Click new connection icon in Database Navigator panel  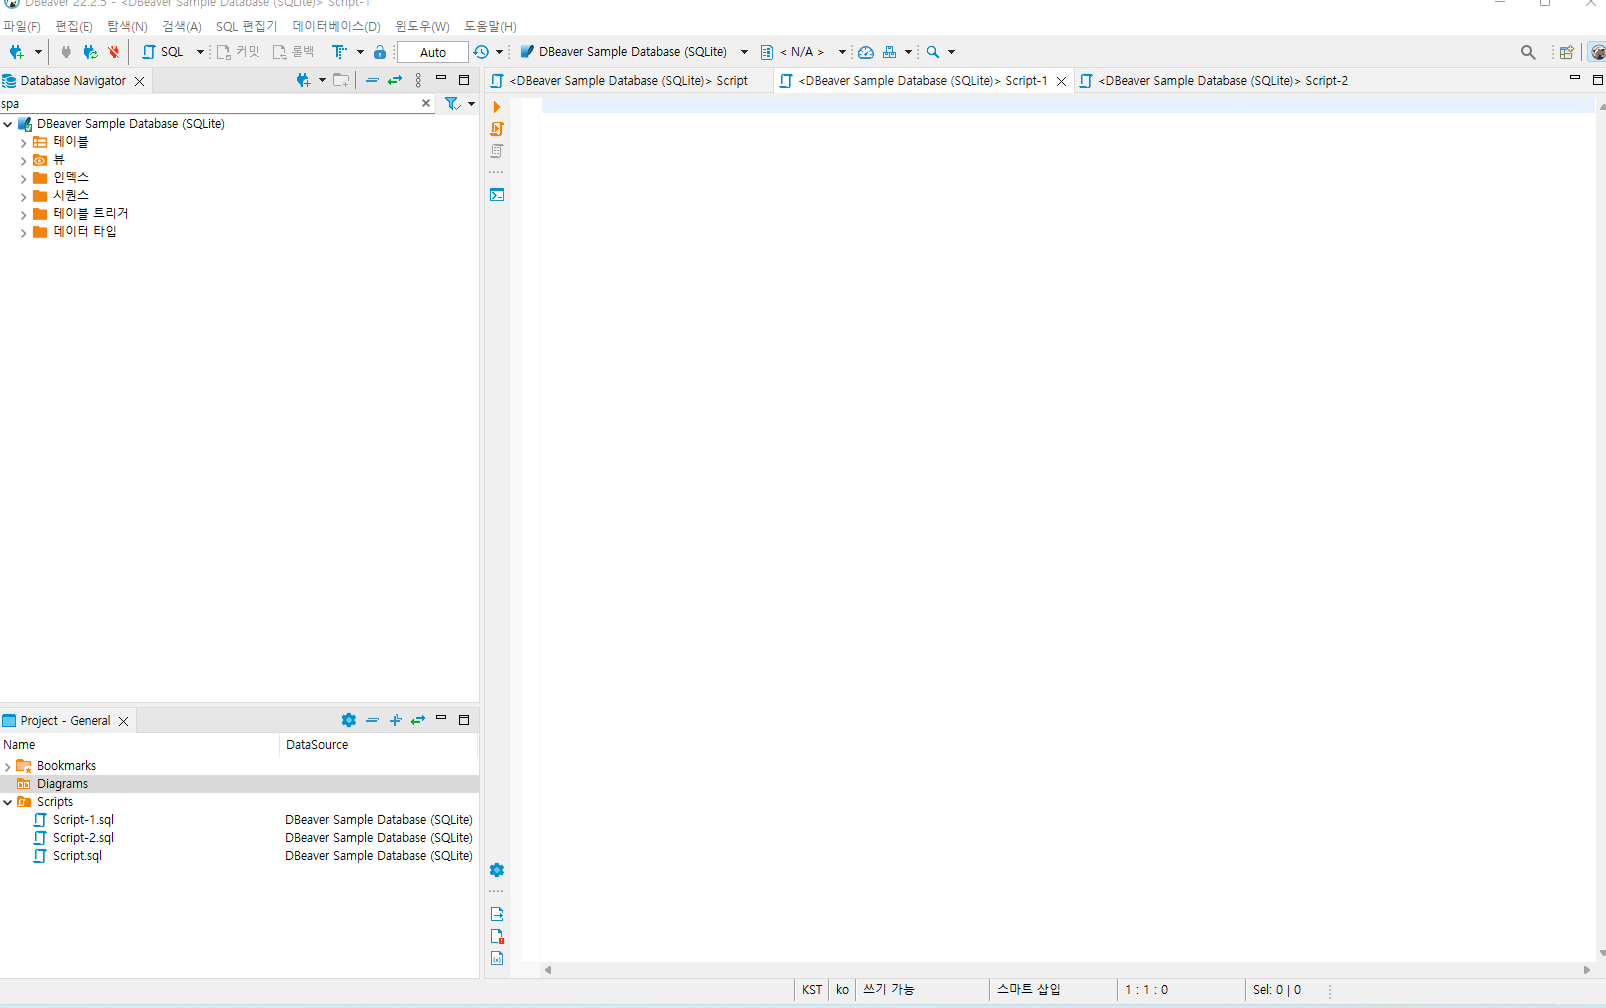point(303,80)
